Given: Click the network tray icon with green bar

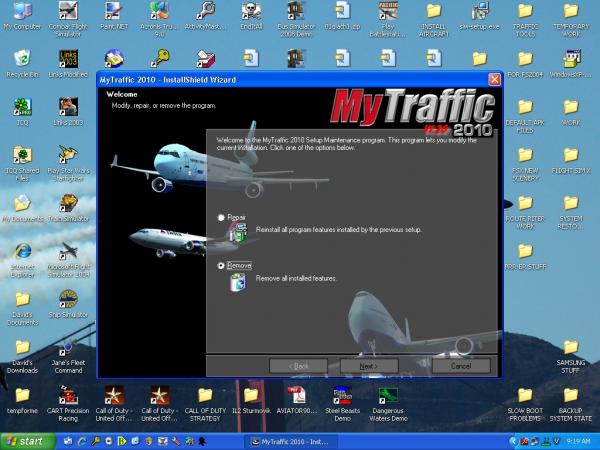Looking at the screenshot, I should [546, 442].
